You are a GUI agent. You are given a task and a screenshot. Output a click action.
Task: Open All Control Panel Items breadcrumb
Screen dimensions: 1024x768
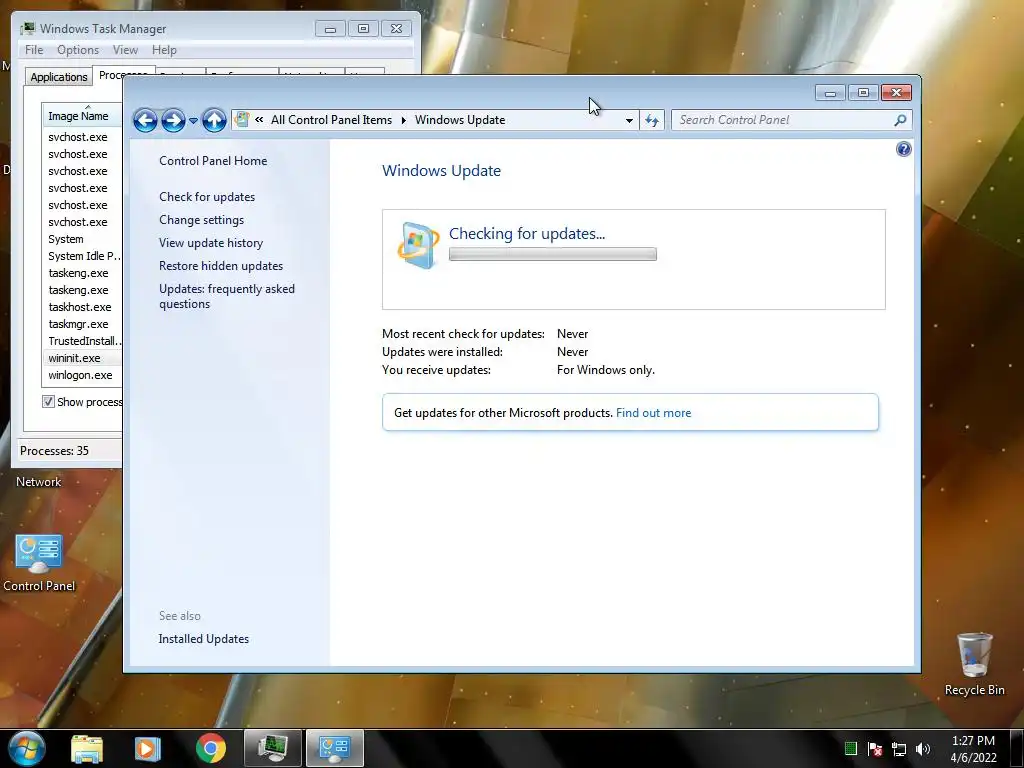coord(331,120)
